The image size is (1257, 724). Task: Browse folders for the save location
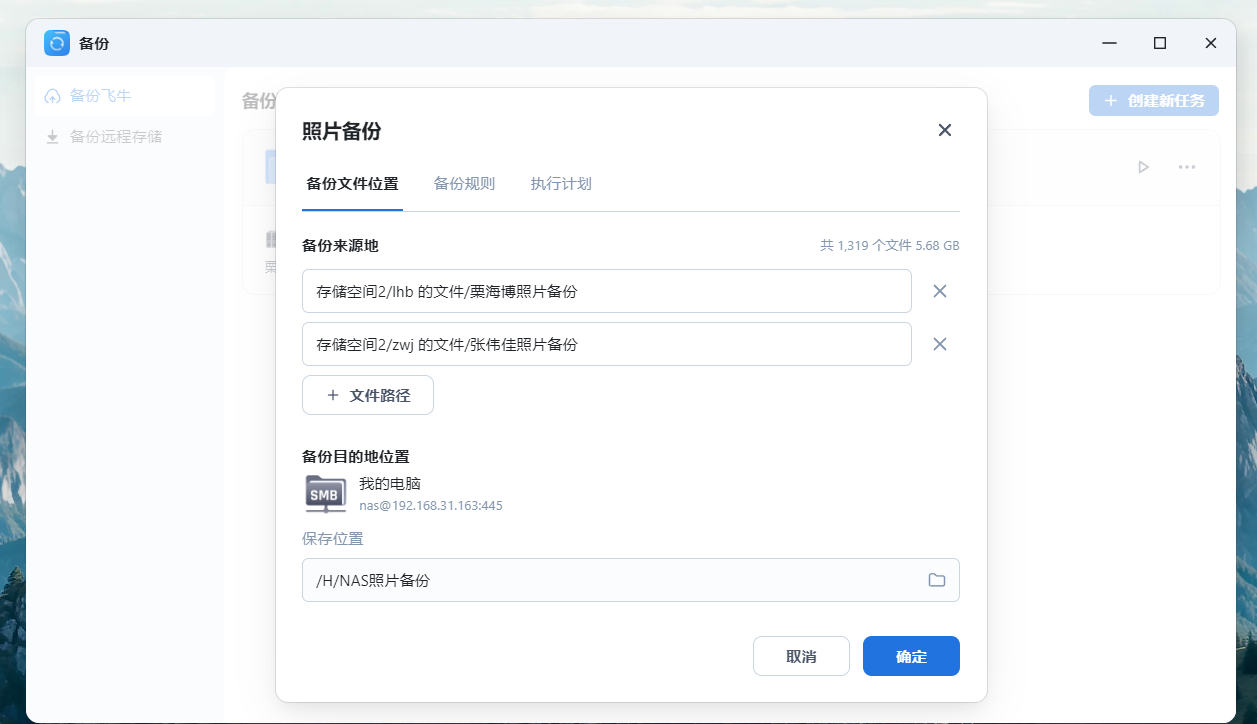pyautogui.click(x=937, y=580)
